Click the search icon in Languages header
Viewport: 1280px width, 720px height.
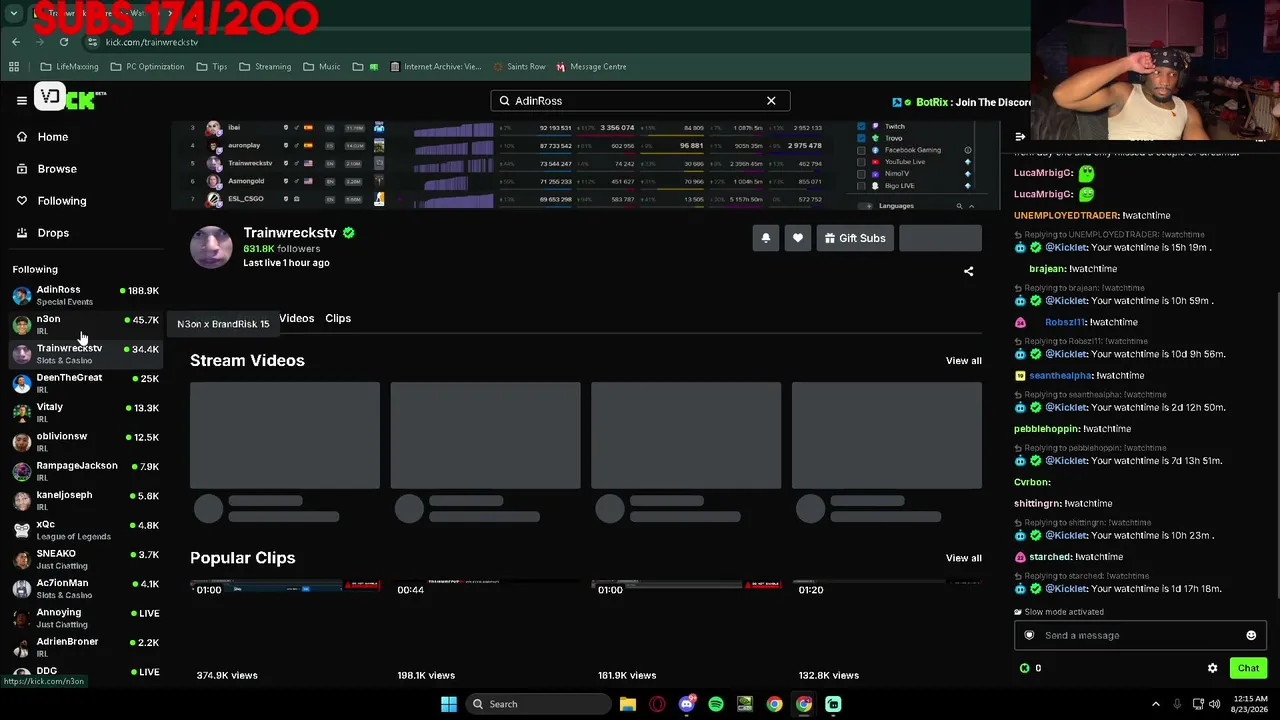(x=959, y=206)
